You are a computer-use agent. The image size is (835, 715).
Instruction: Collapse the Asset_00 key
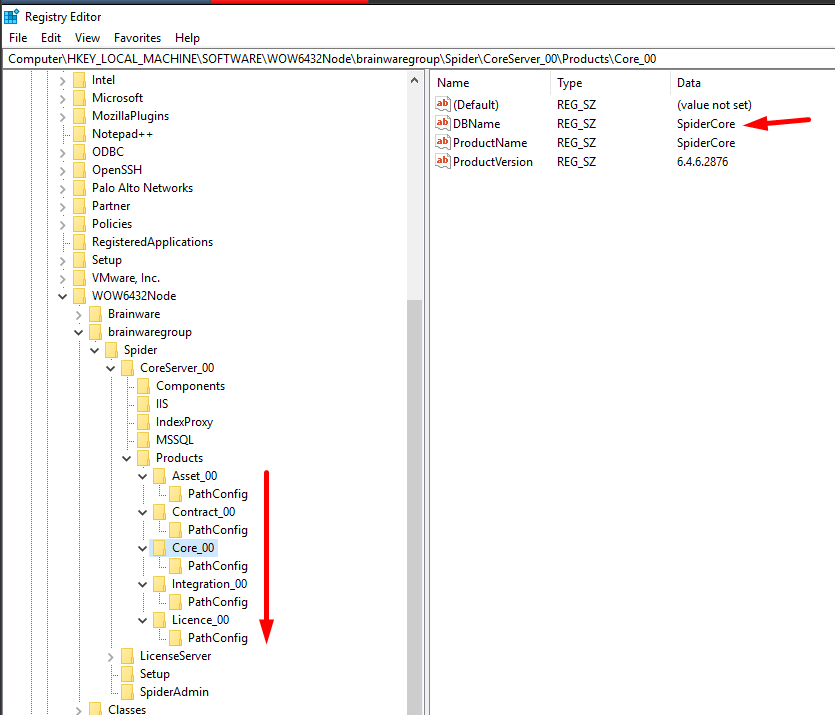coord(142,476)
